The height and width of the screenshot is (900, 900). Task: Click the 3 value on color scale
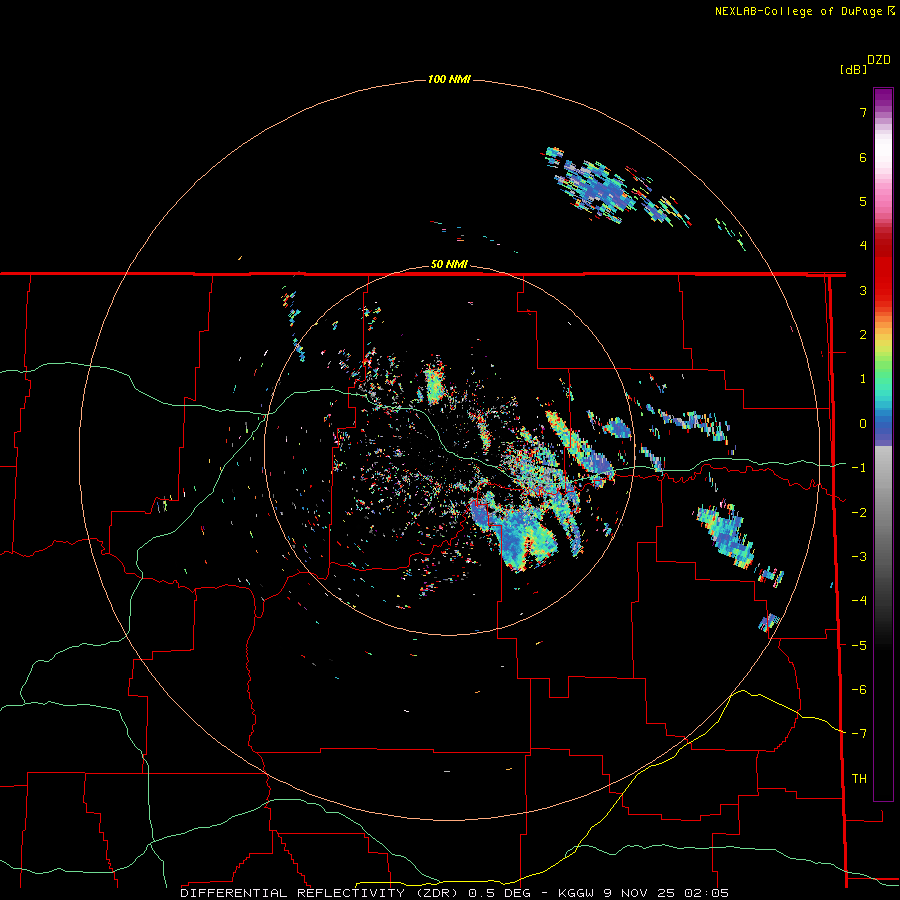[x=863, y=290]
